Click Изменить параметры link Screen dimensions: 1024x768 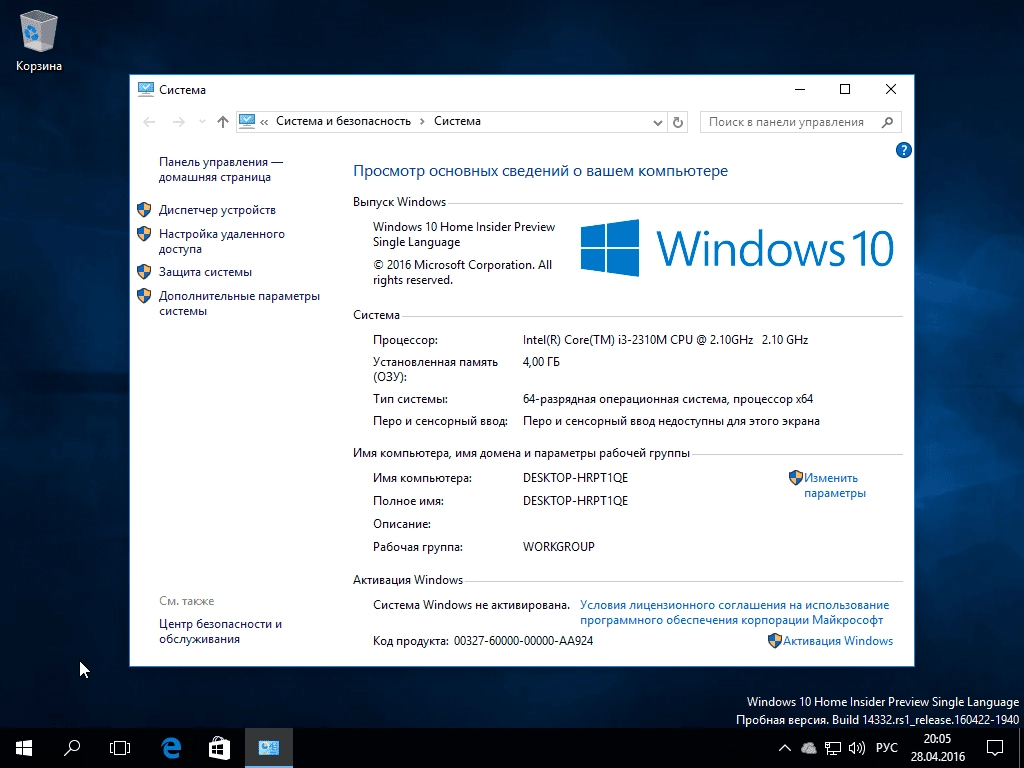pos(834,485)
